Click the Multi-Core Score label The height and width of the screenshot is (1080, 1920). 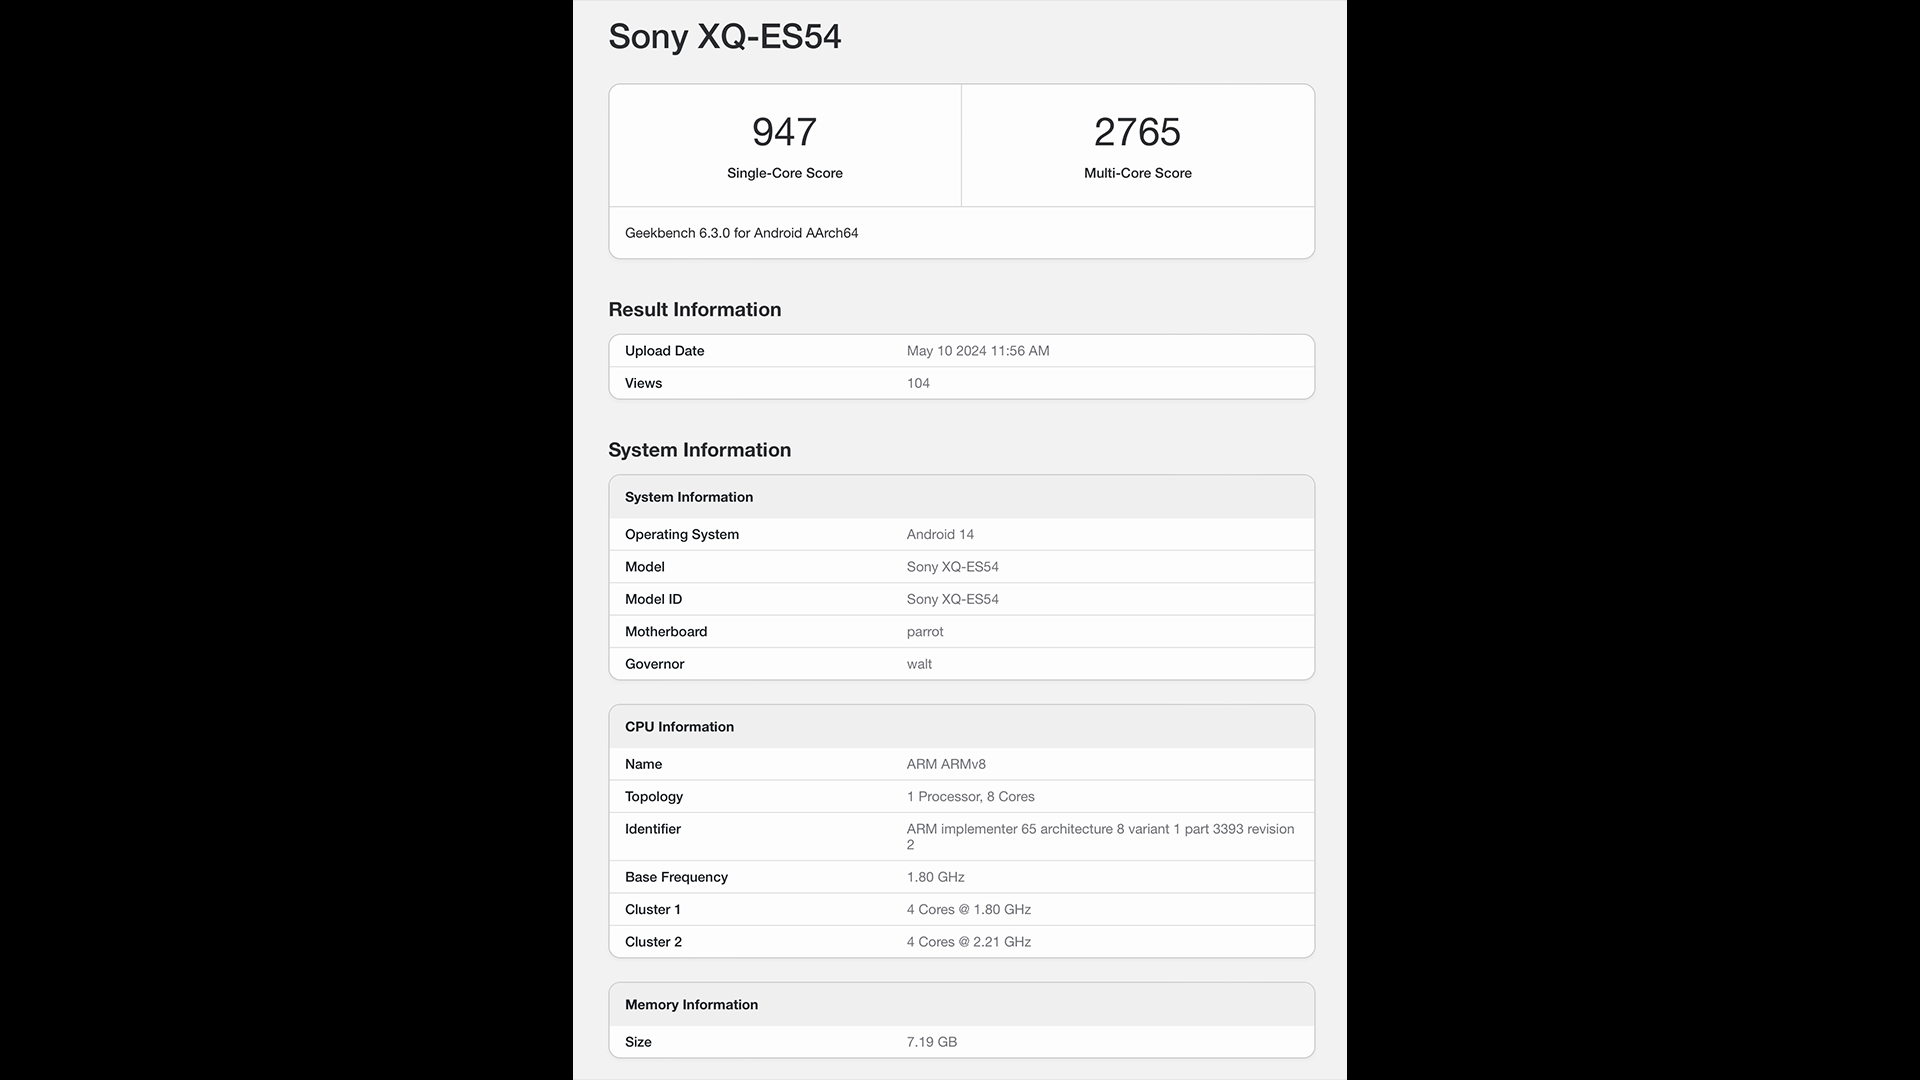pos(1137,173)
